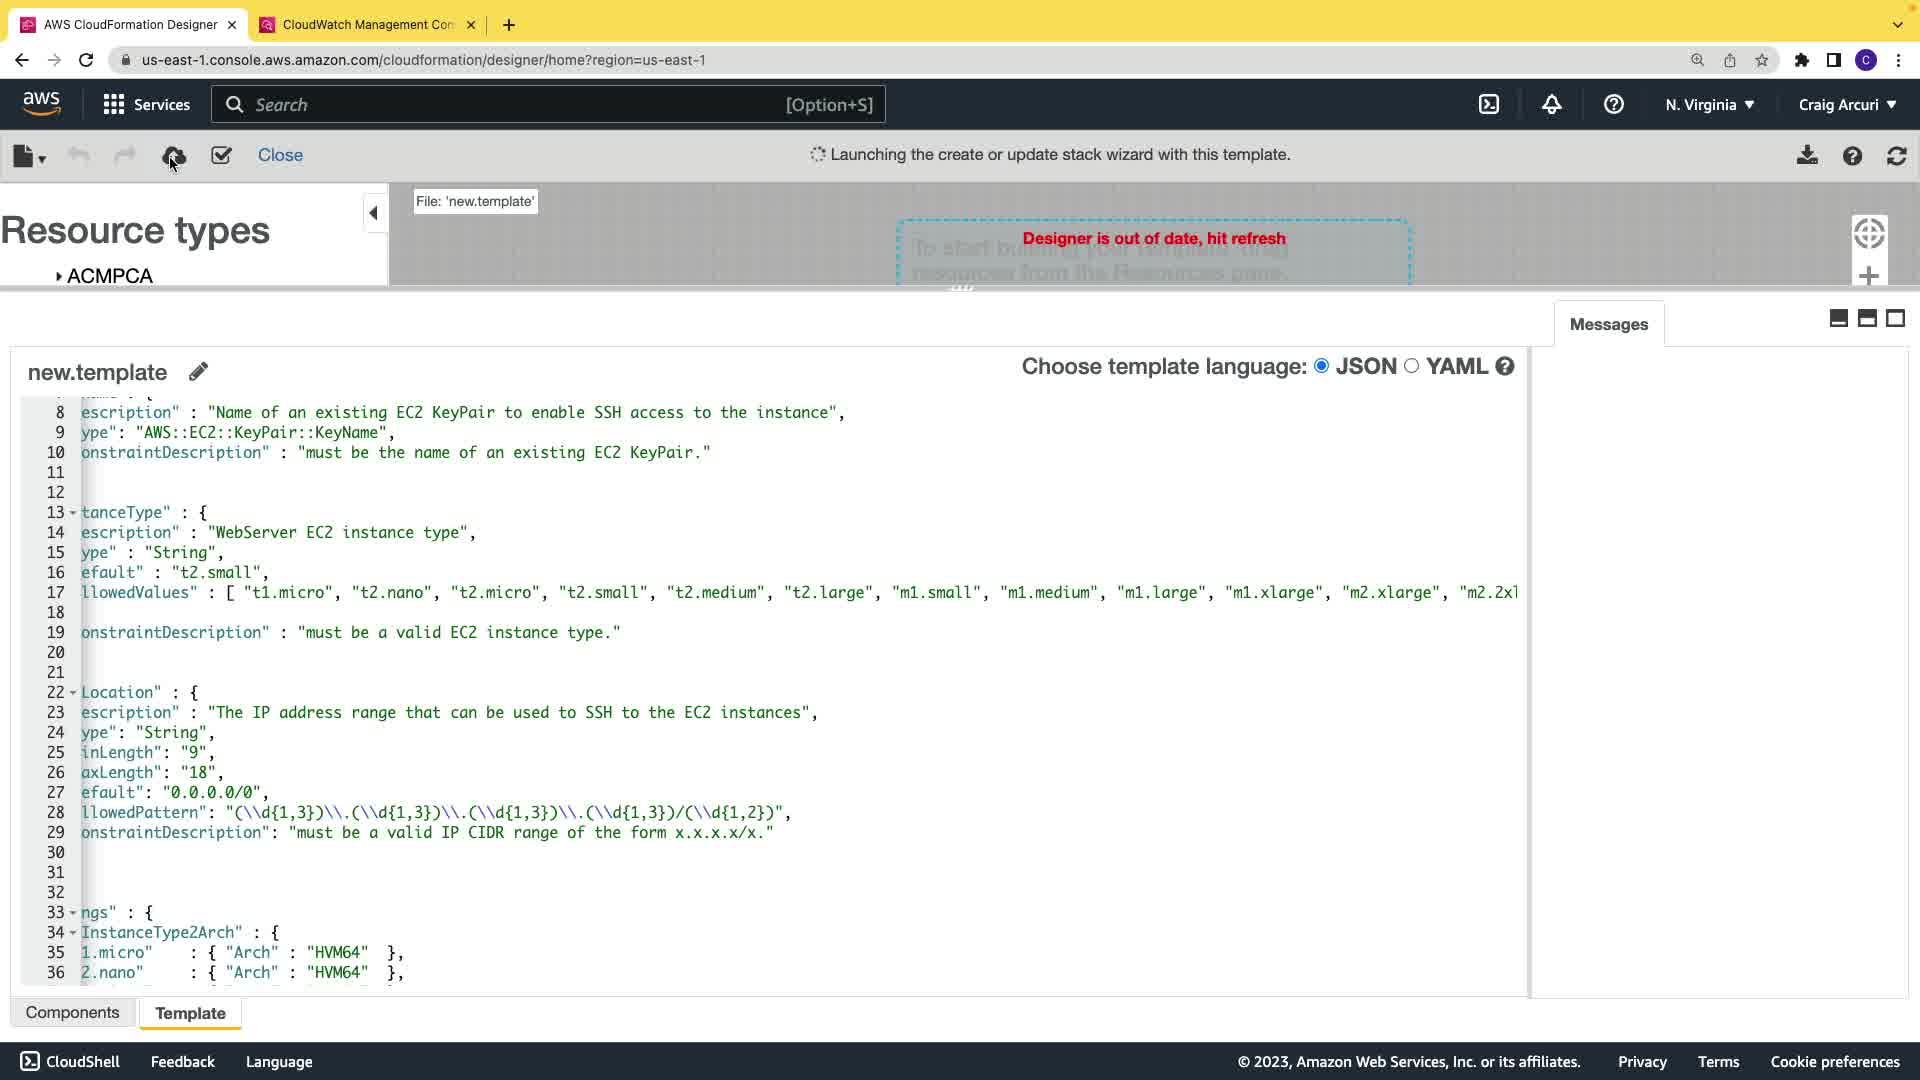Open the N. Virginia region dropdown
This screenshot has height=1080, width=1920.
pos(1709,105)
